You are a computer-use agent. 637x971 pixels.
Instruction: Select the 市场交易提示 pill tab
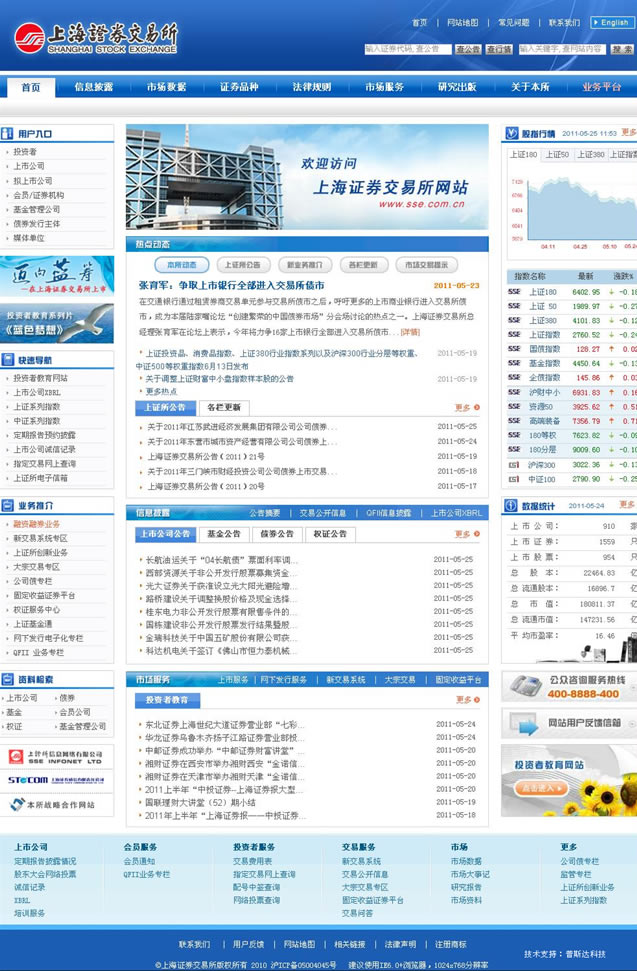(x=427, y=264)
